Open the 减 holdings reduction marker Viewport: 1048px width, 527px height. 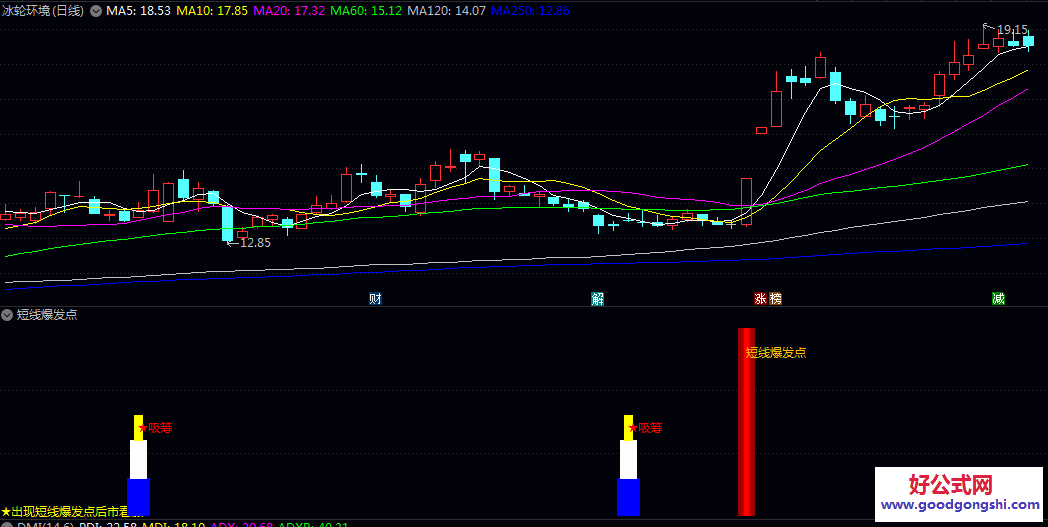[x=998, y=298]
